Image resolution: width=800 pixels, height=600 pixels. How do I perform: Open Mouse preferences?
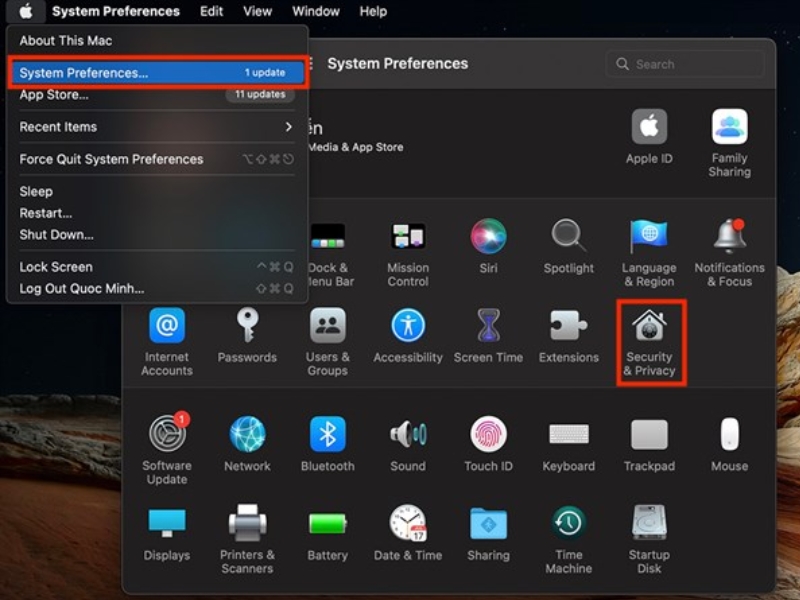[x=730, y=443]
